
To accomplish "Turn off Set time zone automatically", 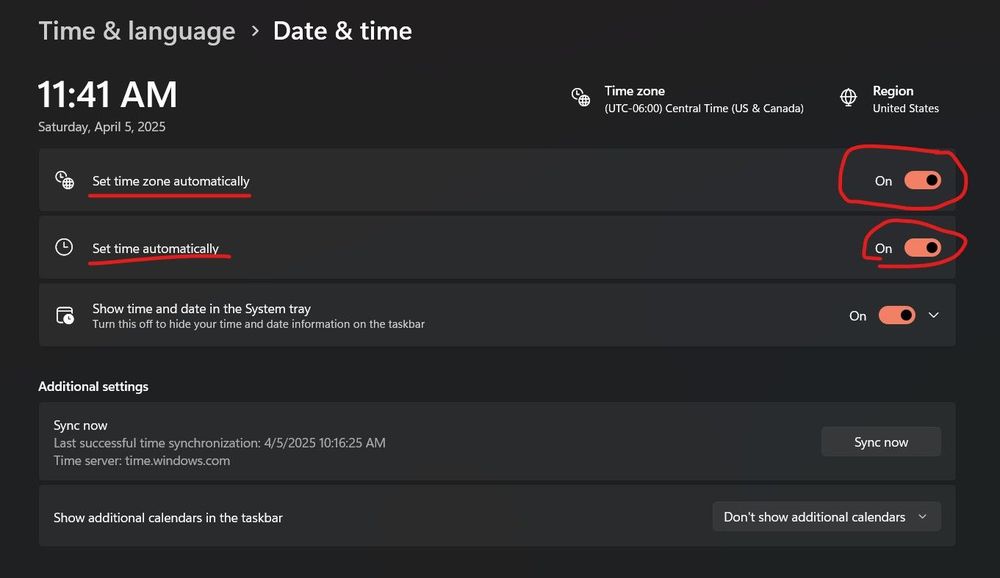I will (921, 180).
